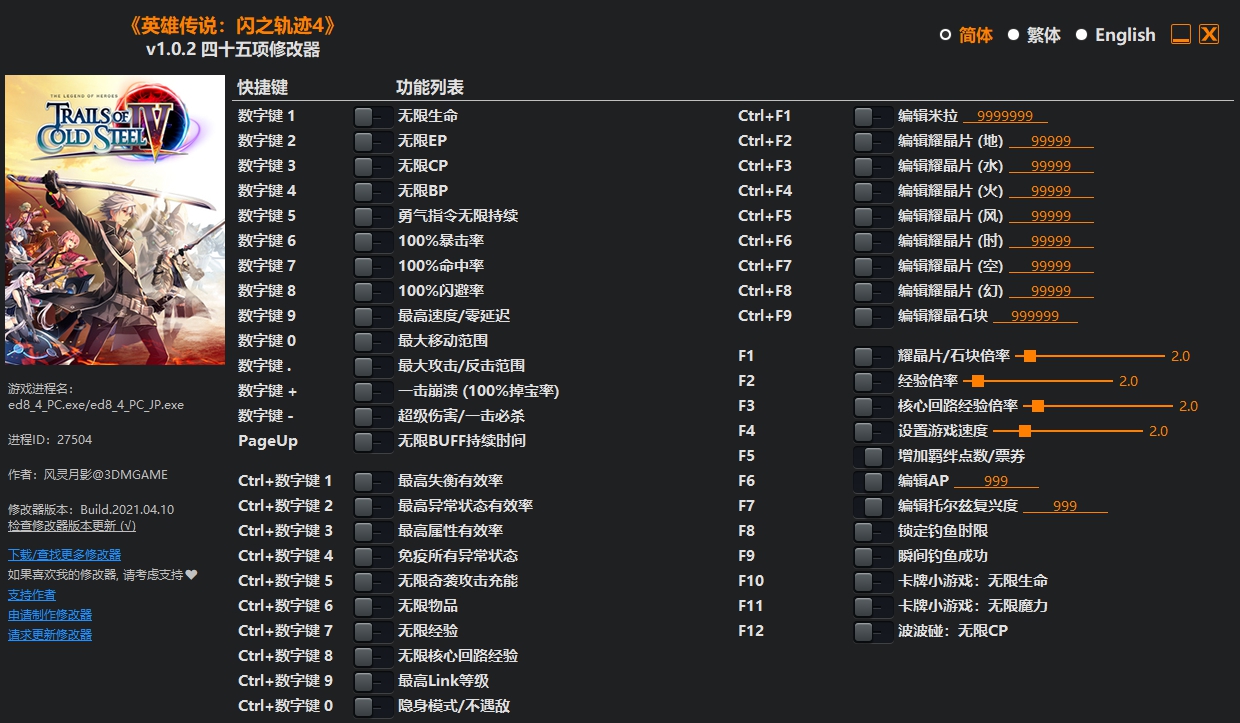Screen dimensions: 1240x723
Task: Toggle 无限经验 switch
Action: coord(373,631)
